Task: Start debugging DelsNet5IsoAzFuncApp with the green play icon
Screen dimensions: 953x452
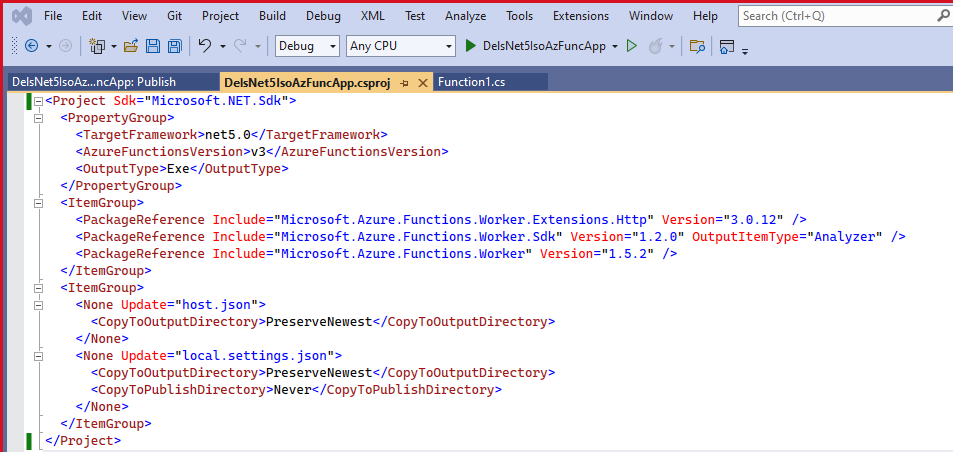Action: pyautogui.click(x=470, y=46)
